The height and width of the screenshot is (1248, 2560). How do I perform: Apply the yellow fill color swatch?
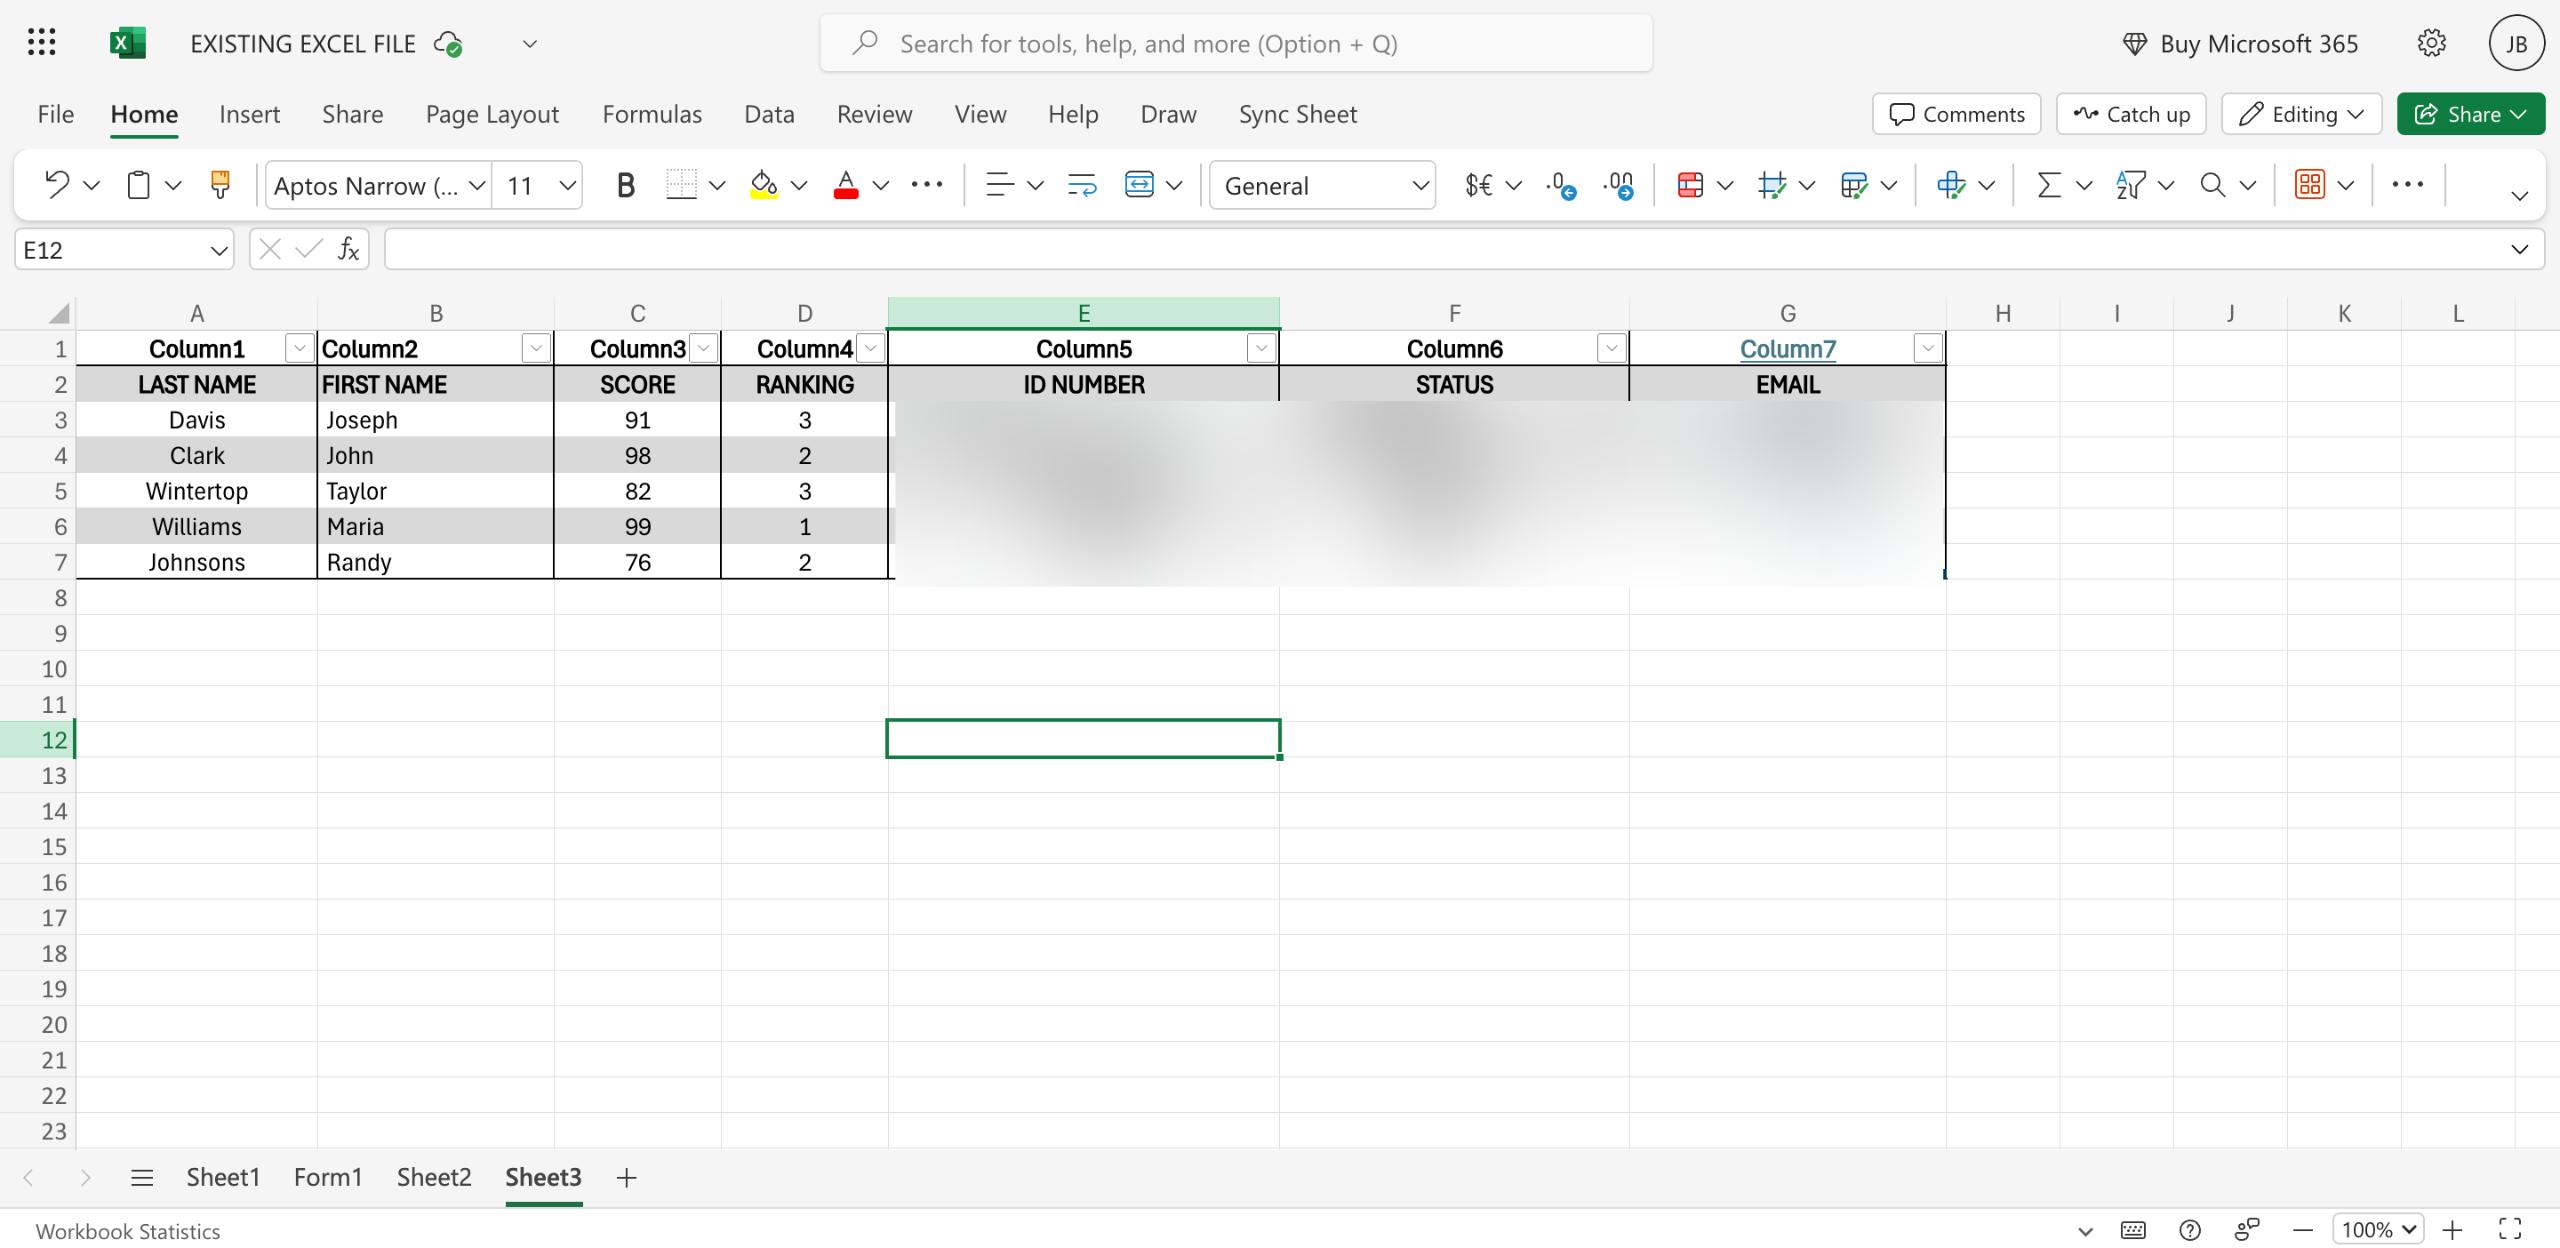[x=764, y=185]
